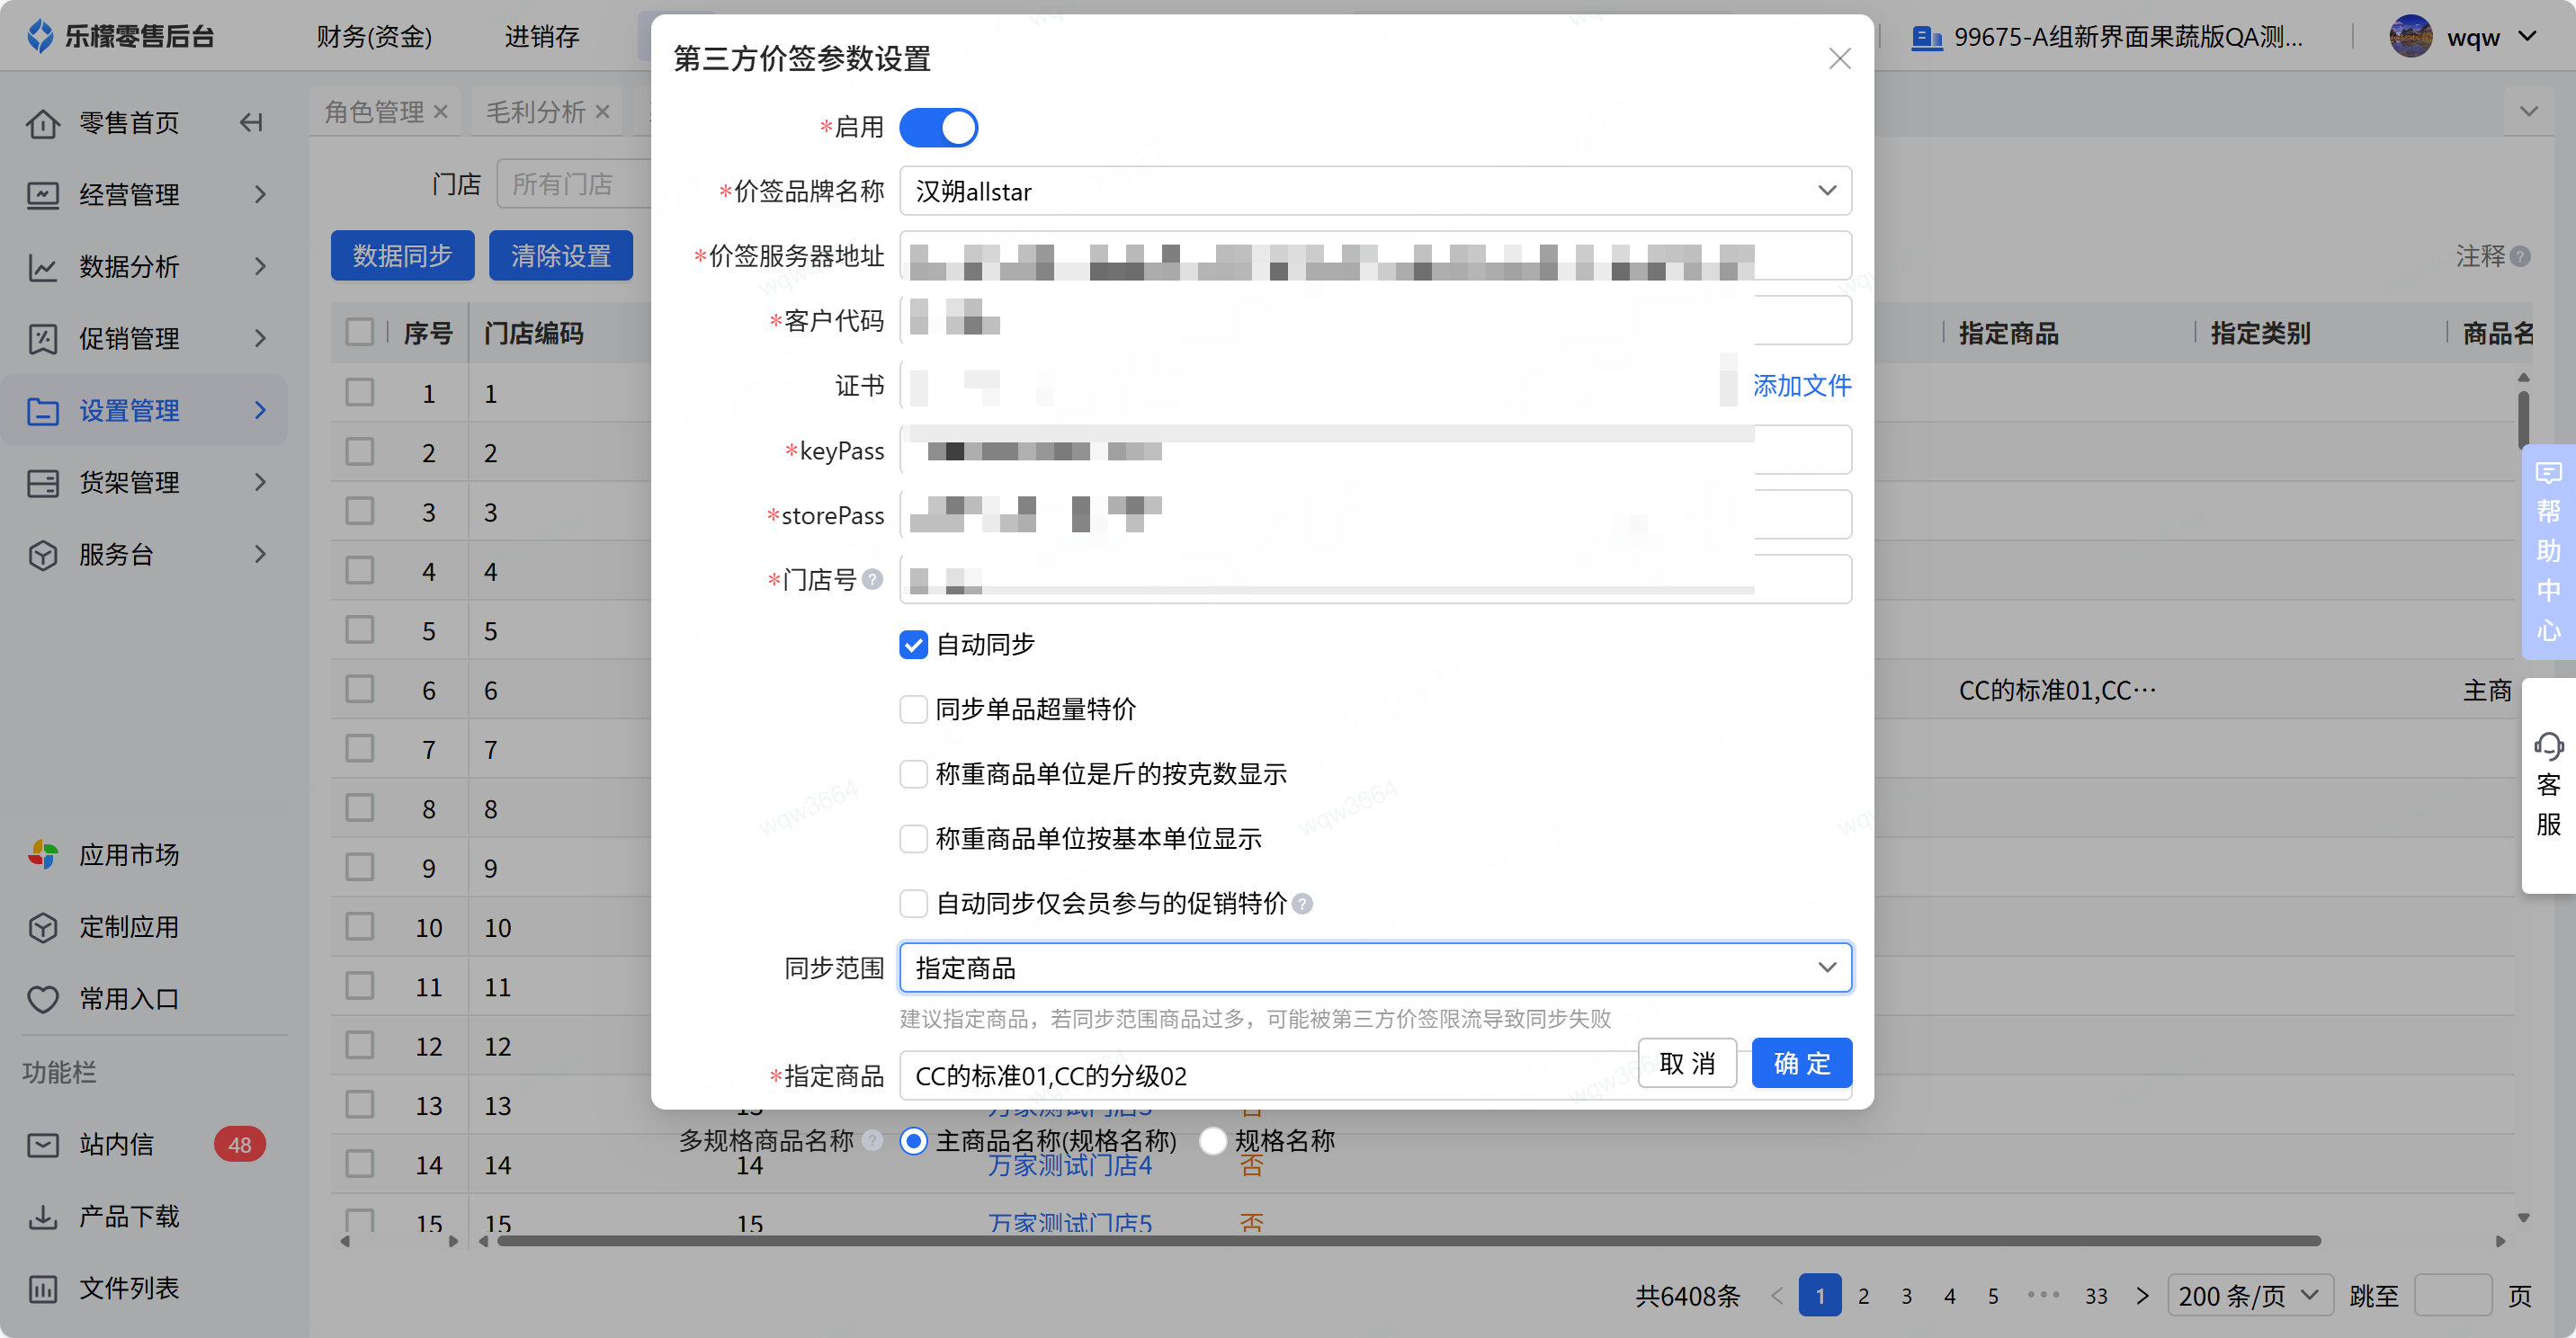The width and height of the screenshot is (2576, 1338).
Task: Open the 进销存 top menu
Action: point(542,37)
